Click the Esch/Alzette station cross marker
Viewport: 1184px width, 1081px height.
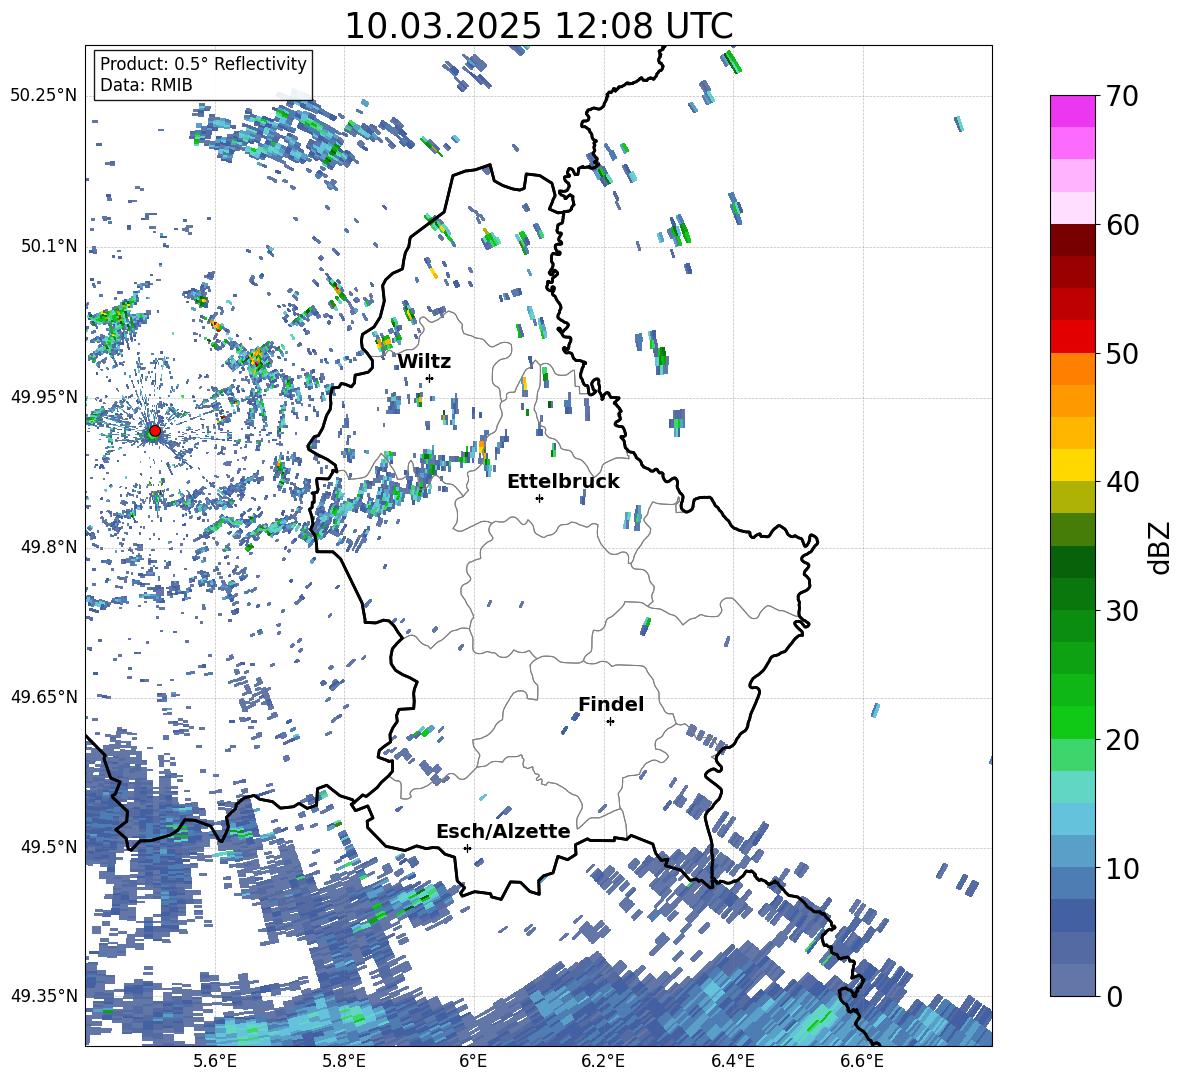pyautogui.click(x=467, y=848)
